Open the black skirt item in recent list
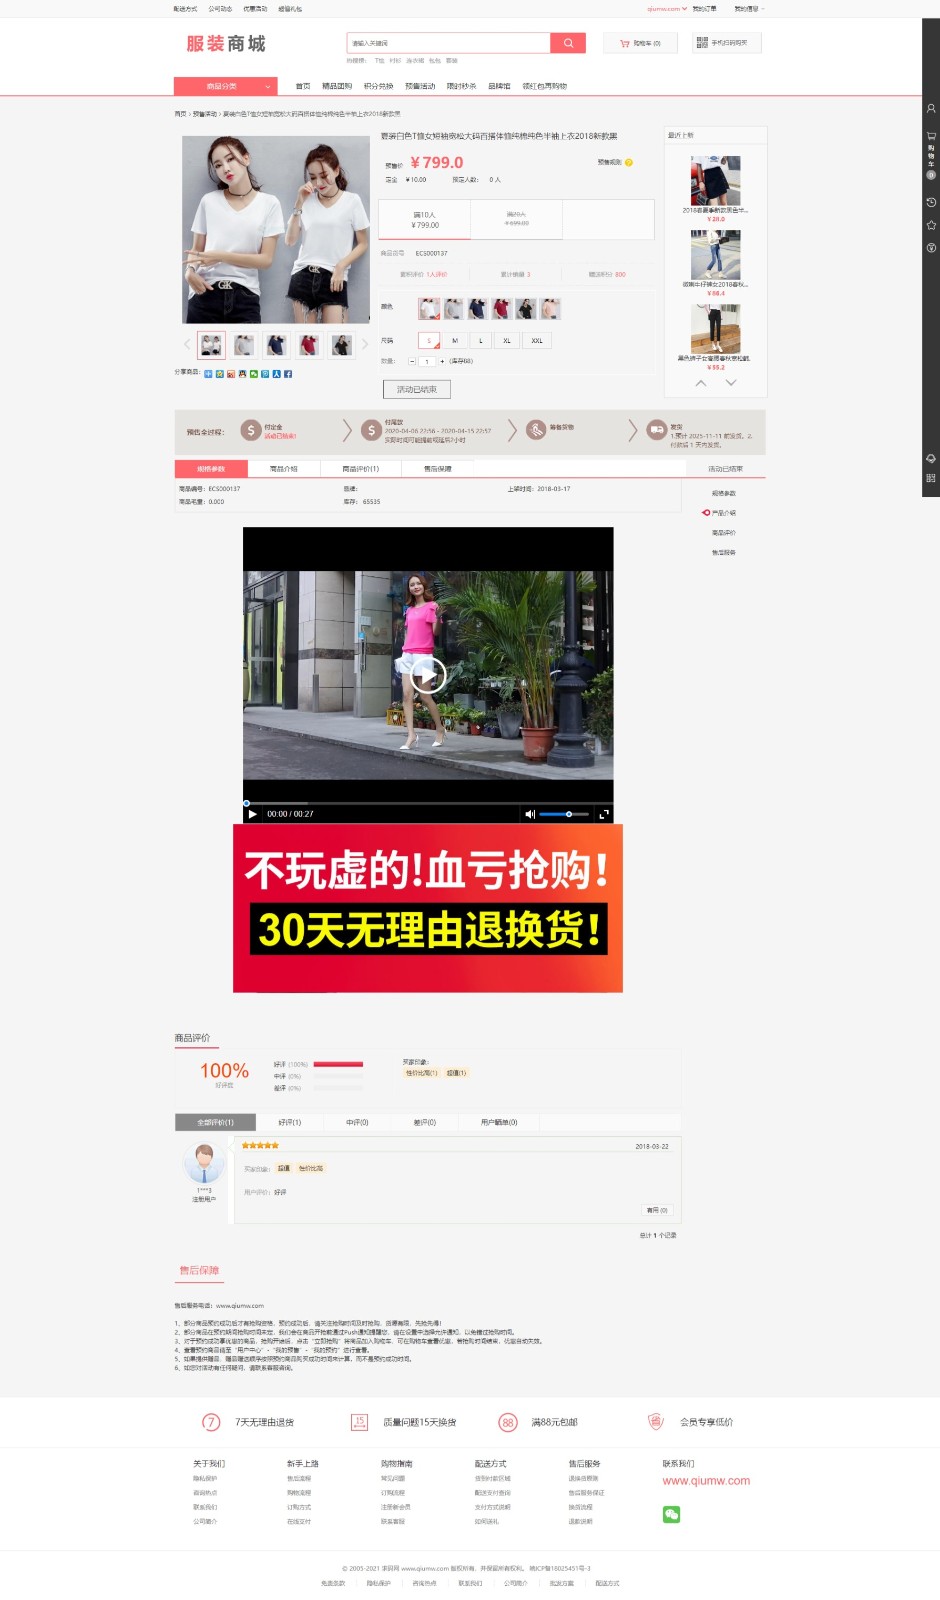The width and height of the screenshot is (940, 1600). [716, 180]
